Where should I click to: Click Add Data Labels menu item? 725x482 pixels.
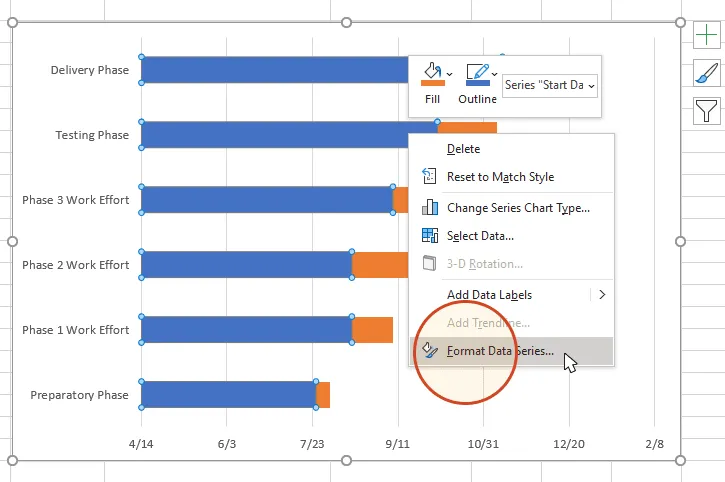pyautogui.click(x=489, y=295)
